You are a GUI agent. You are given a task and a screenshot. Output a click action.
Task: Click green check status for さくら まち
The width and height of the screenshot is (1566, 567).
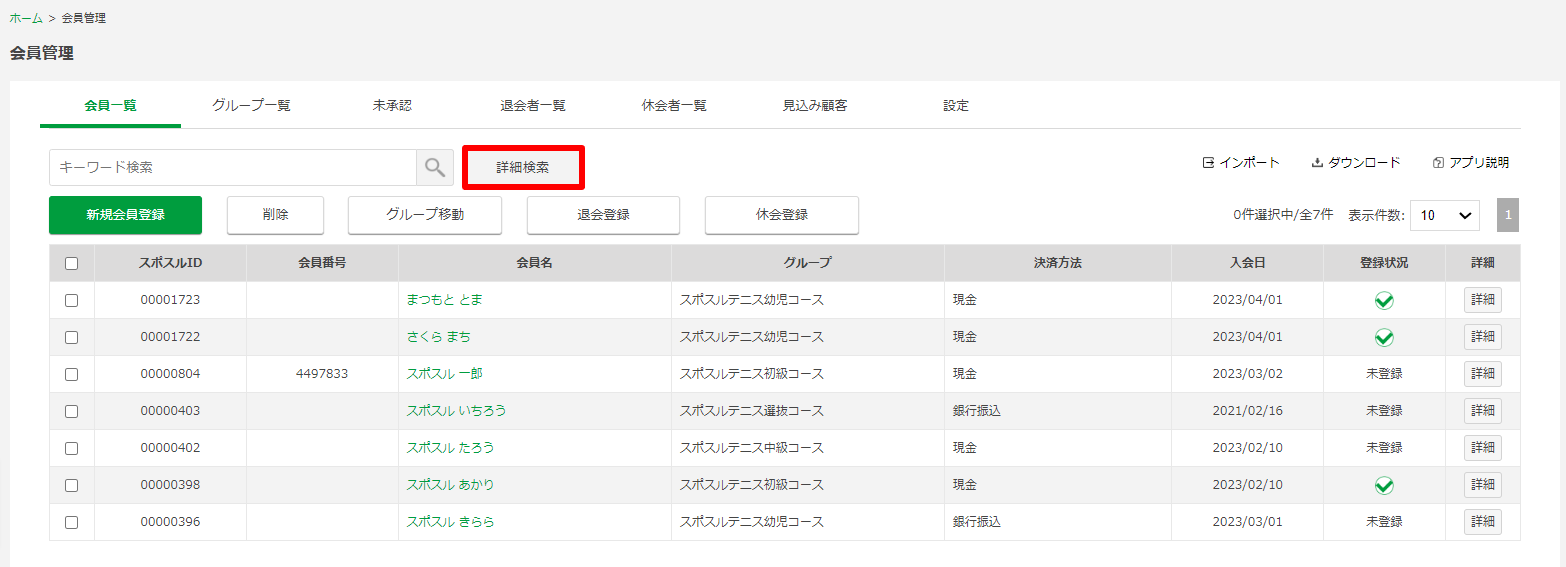[1384, 337]
